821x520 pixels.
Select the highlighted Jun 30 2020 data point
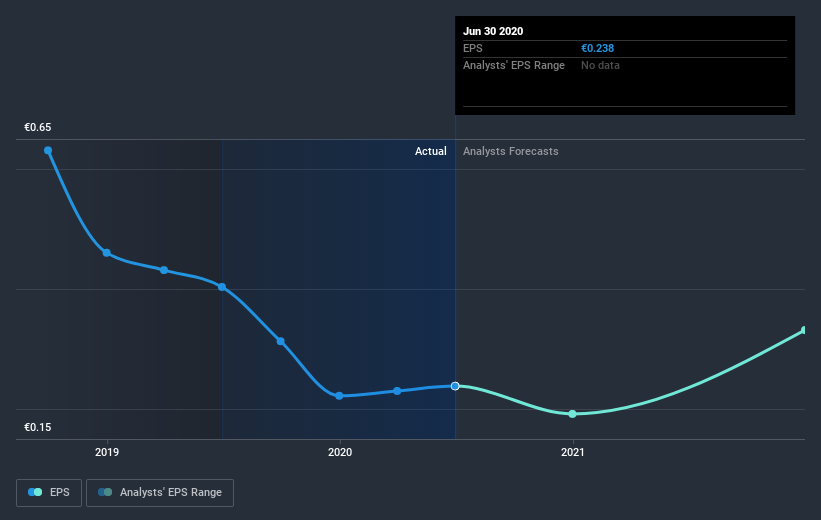[455, 386]
